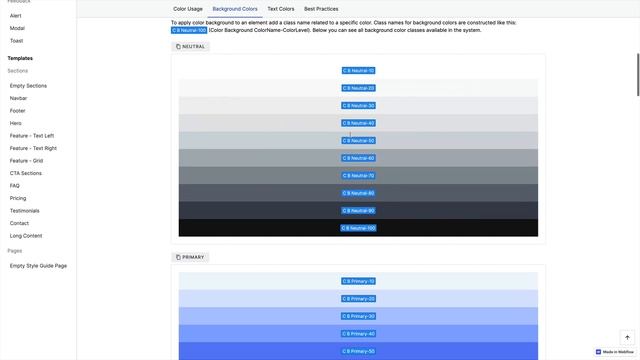Click the C B Neutral-10 swatch label
The image size is (640, 360).
point(358,71)
